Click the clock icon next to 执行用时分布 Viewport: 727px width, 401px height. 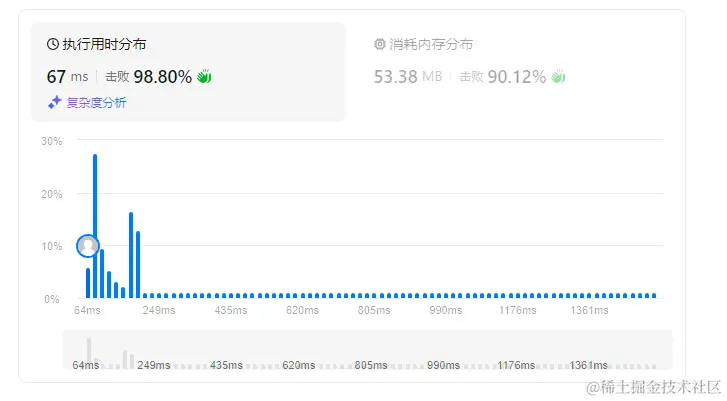[53, 44]
